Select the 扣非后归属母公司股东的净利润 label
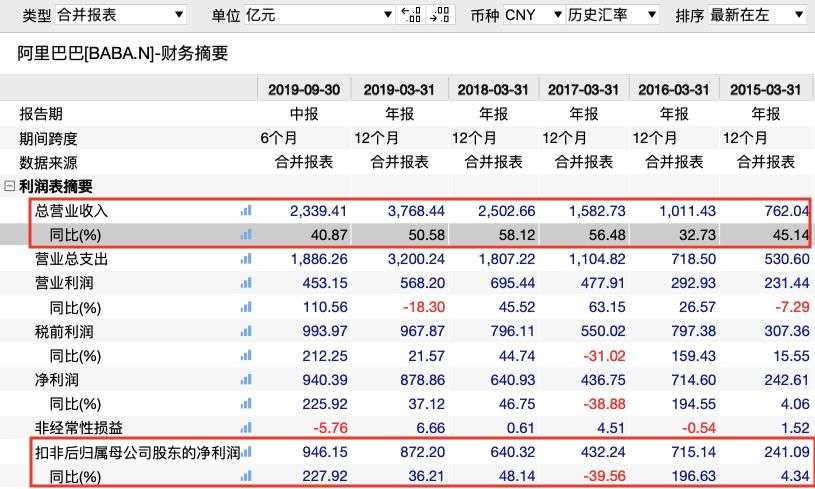 pos(137,452)
